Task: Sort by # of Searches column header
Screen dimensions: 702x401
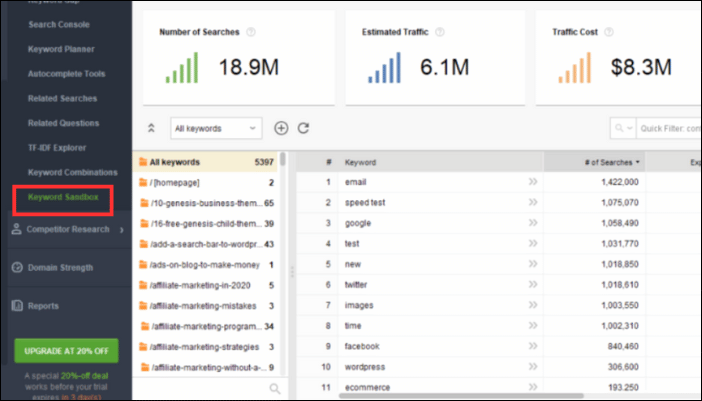Action: pyautogui.click(x=595, y=162)
